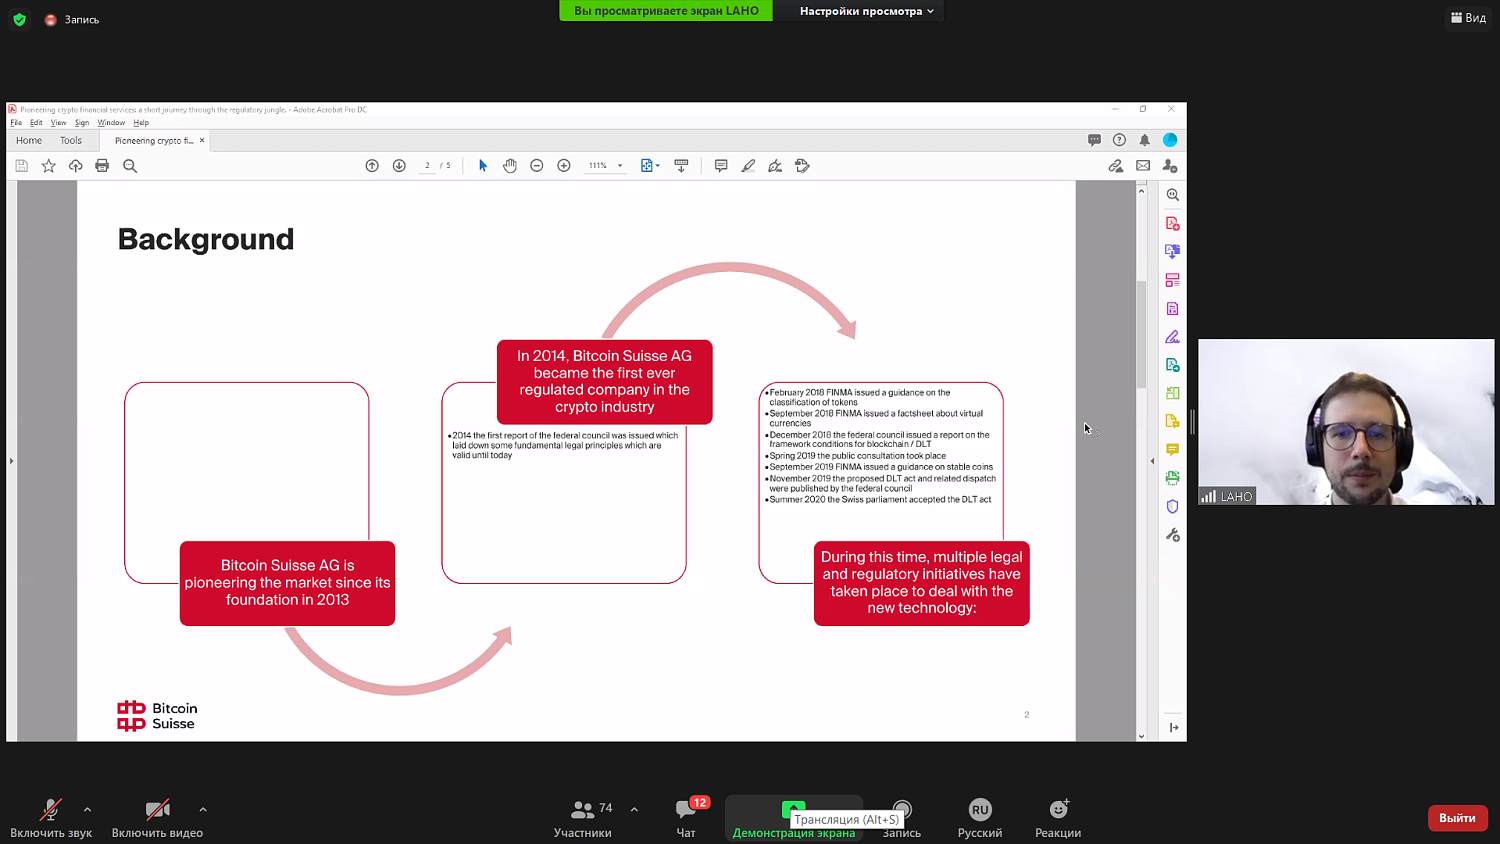Screen dimensions: 1500x844
Task: Open video options arrow beside Включить видео
Action: coord(203,810)
